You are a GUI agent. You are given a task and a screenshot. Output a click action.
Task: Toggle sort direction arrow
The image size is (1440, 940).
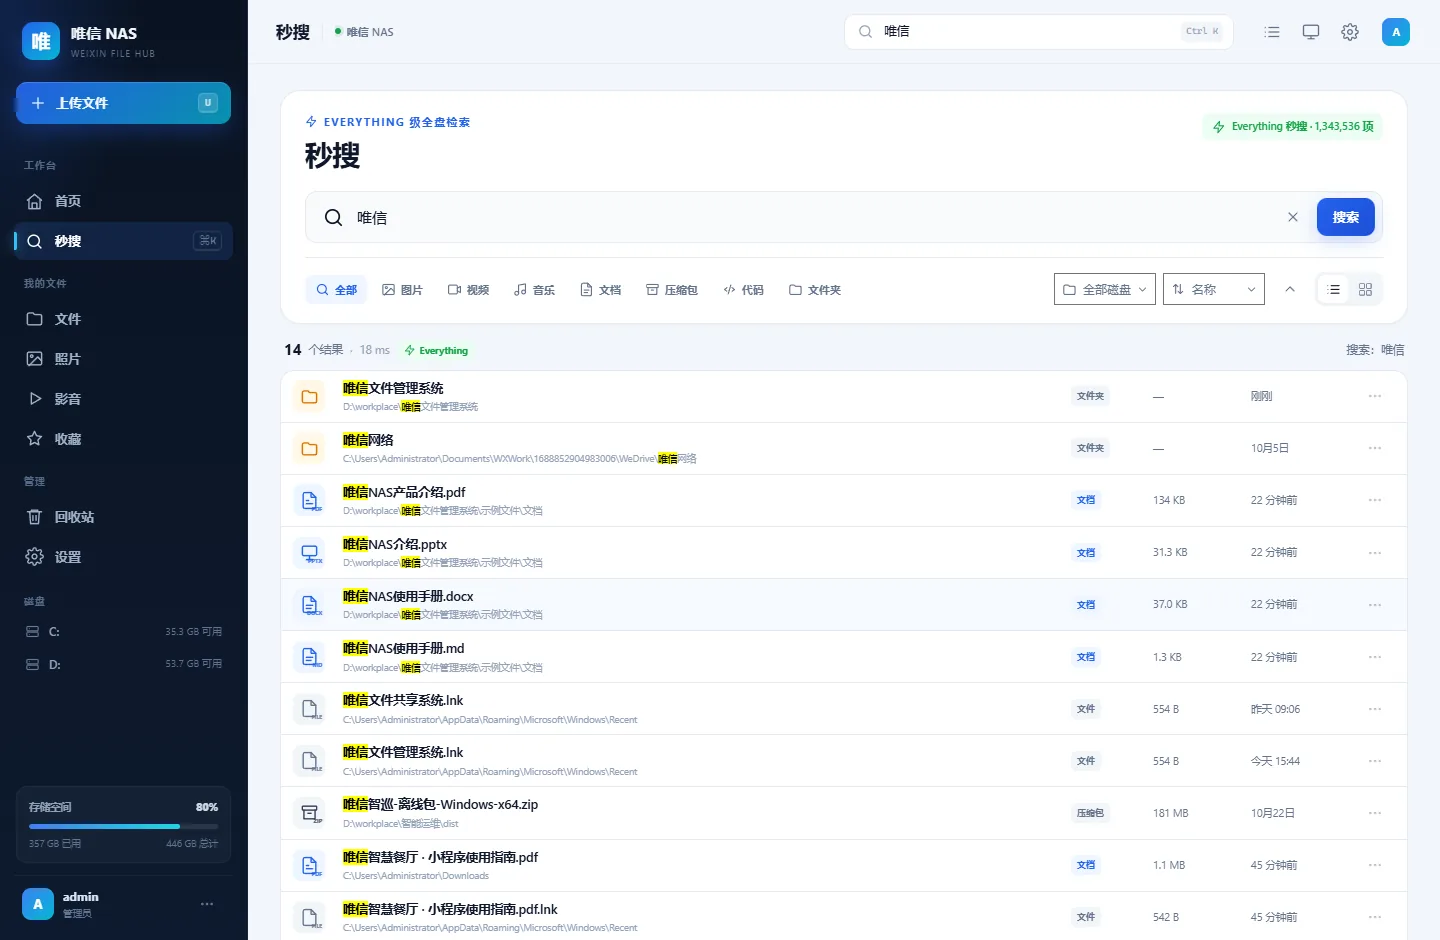[1290, 289]
